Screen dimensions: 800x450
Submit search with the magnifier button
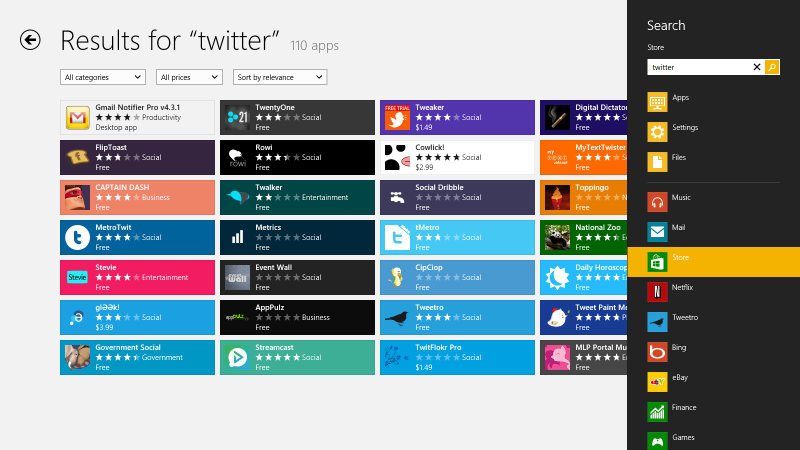[x=772, y=67]
